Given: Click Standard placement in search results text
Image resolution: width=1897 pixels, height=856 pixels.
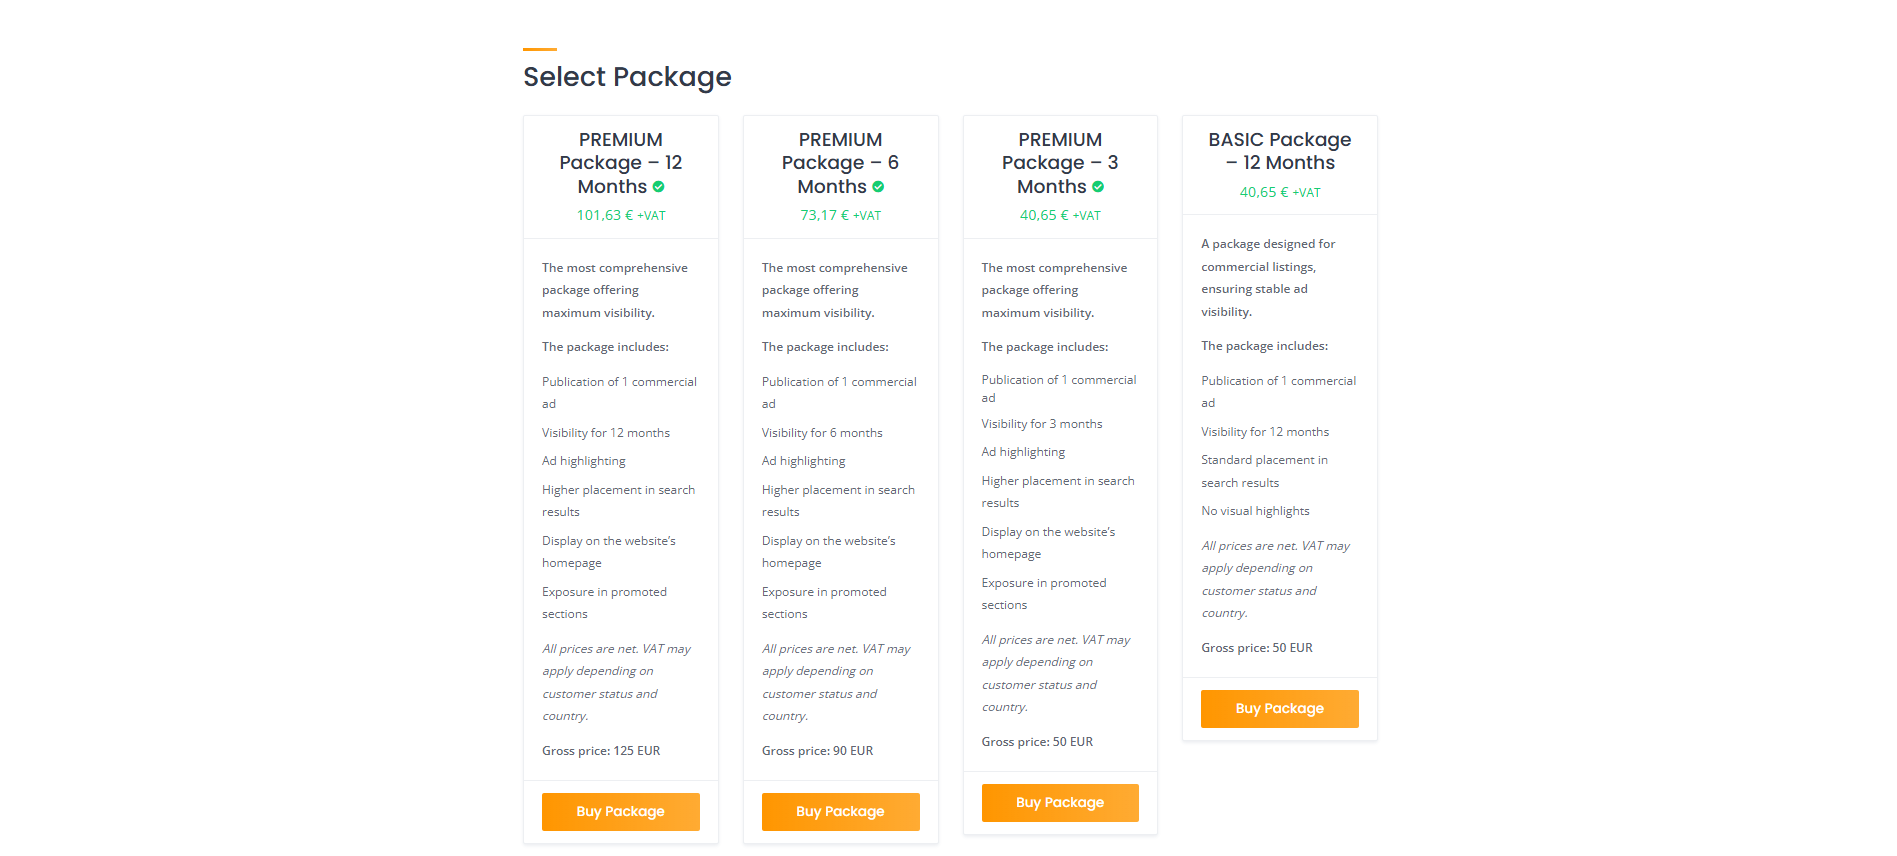Looking at the screenshot, I should (x=1264, y=471).
